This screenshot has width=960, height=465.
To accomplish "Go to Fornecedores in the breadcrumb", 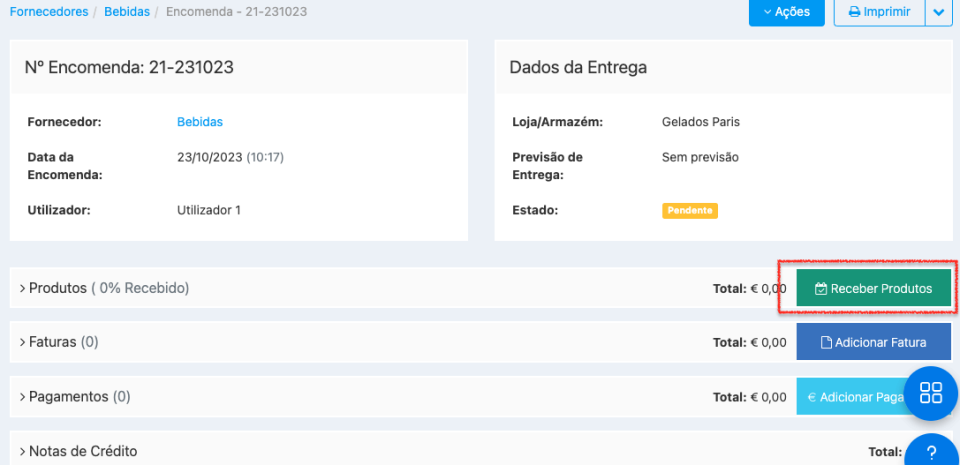I will point(49,12).
